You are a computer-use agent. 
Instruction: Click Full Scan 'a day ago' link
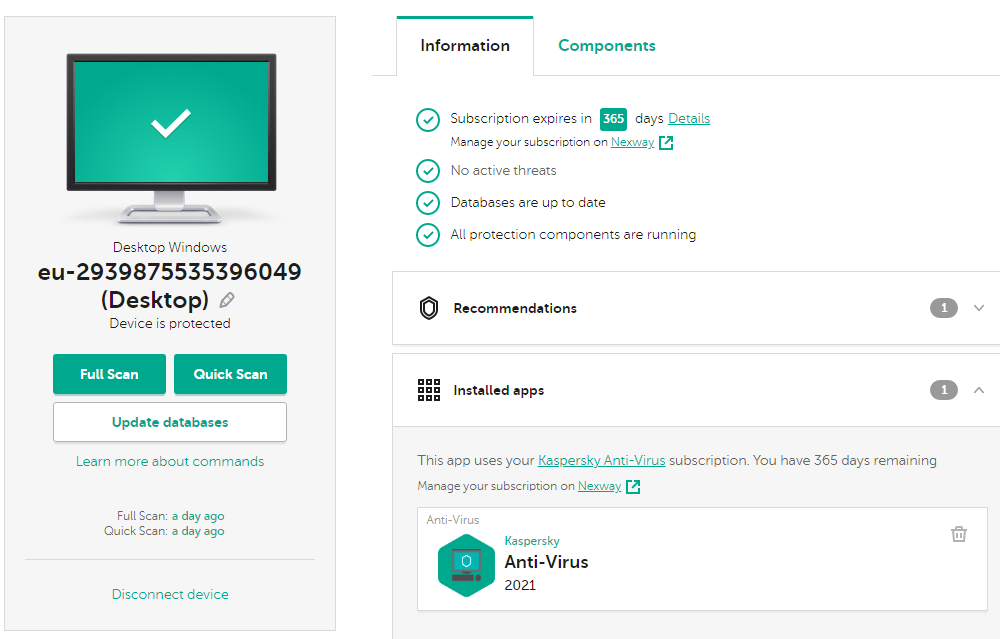tap(198, 516)
